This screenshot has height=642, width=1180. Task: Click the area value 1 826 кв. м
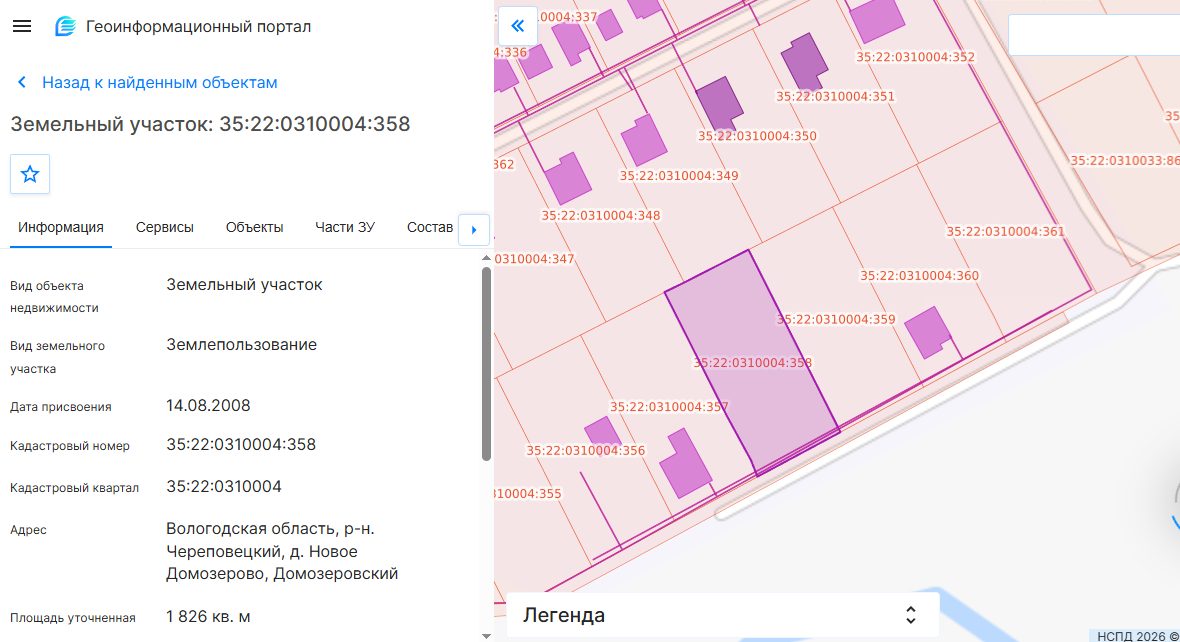[208, 616]
